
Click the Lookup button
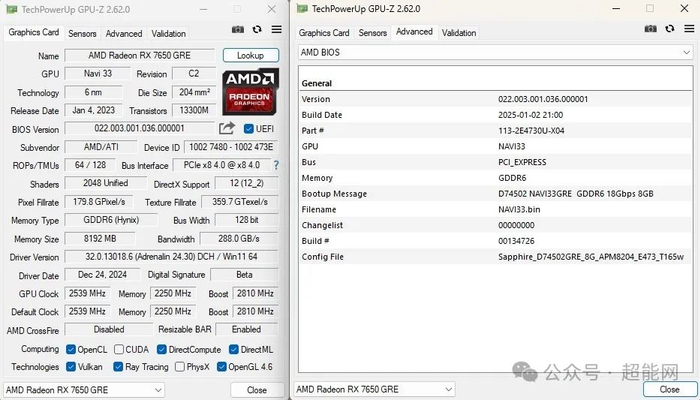point(251,55)
